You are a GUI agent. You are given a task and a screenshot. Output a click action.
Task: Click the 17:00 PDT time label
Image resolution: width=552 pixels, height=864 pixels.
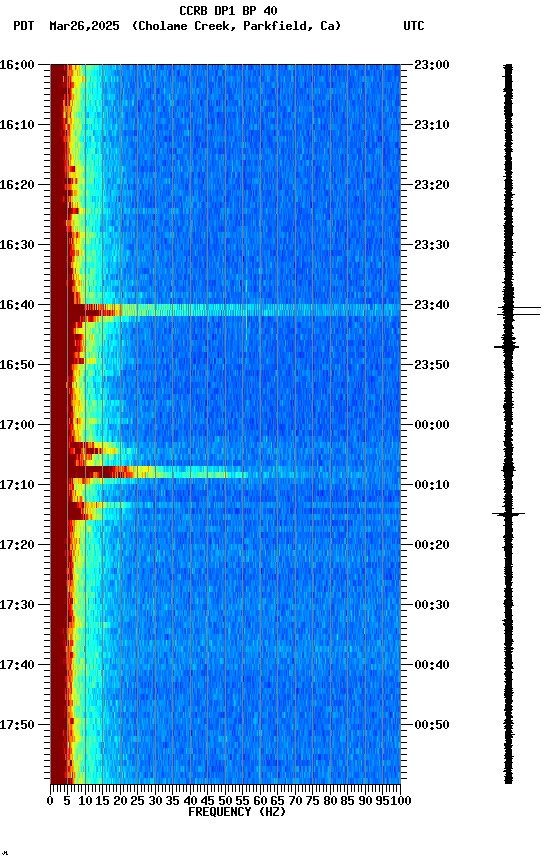pos(17,425)
